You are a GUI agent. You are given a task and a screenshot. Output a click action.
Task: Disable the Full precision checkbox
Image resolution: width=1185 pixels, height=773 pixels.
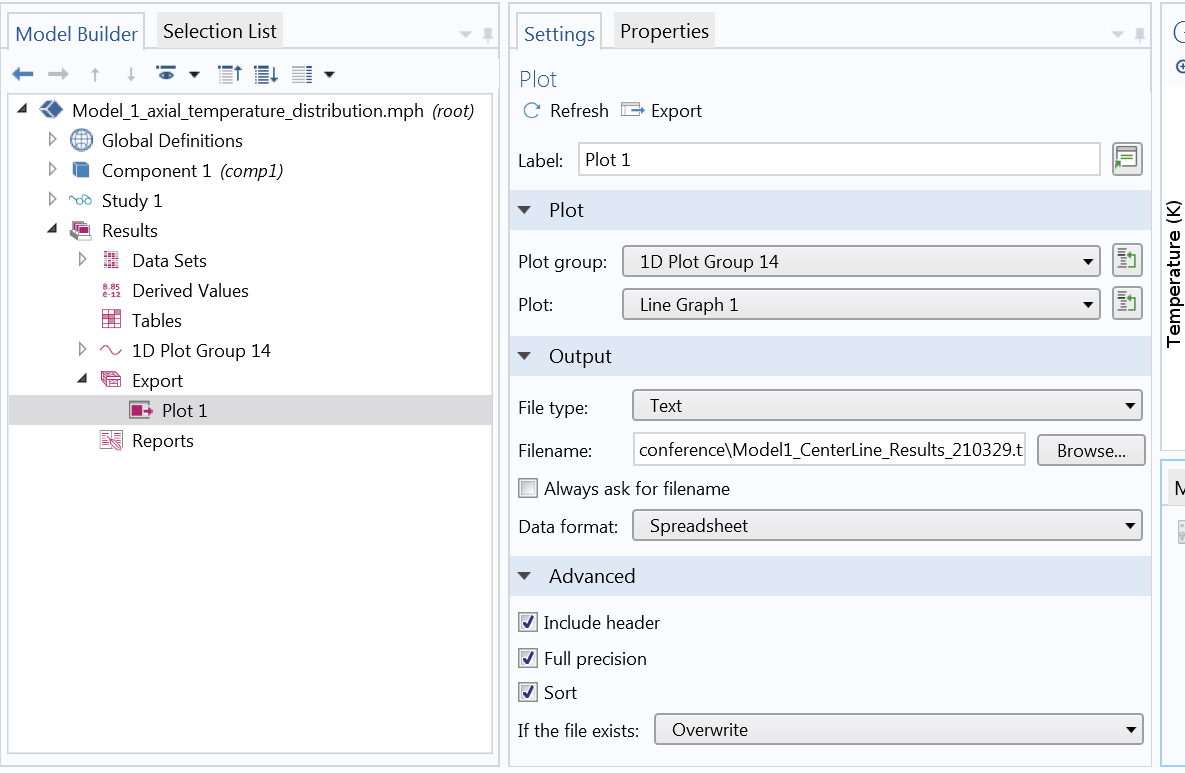(x=528, y=659)
